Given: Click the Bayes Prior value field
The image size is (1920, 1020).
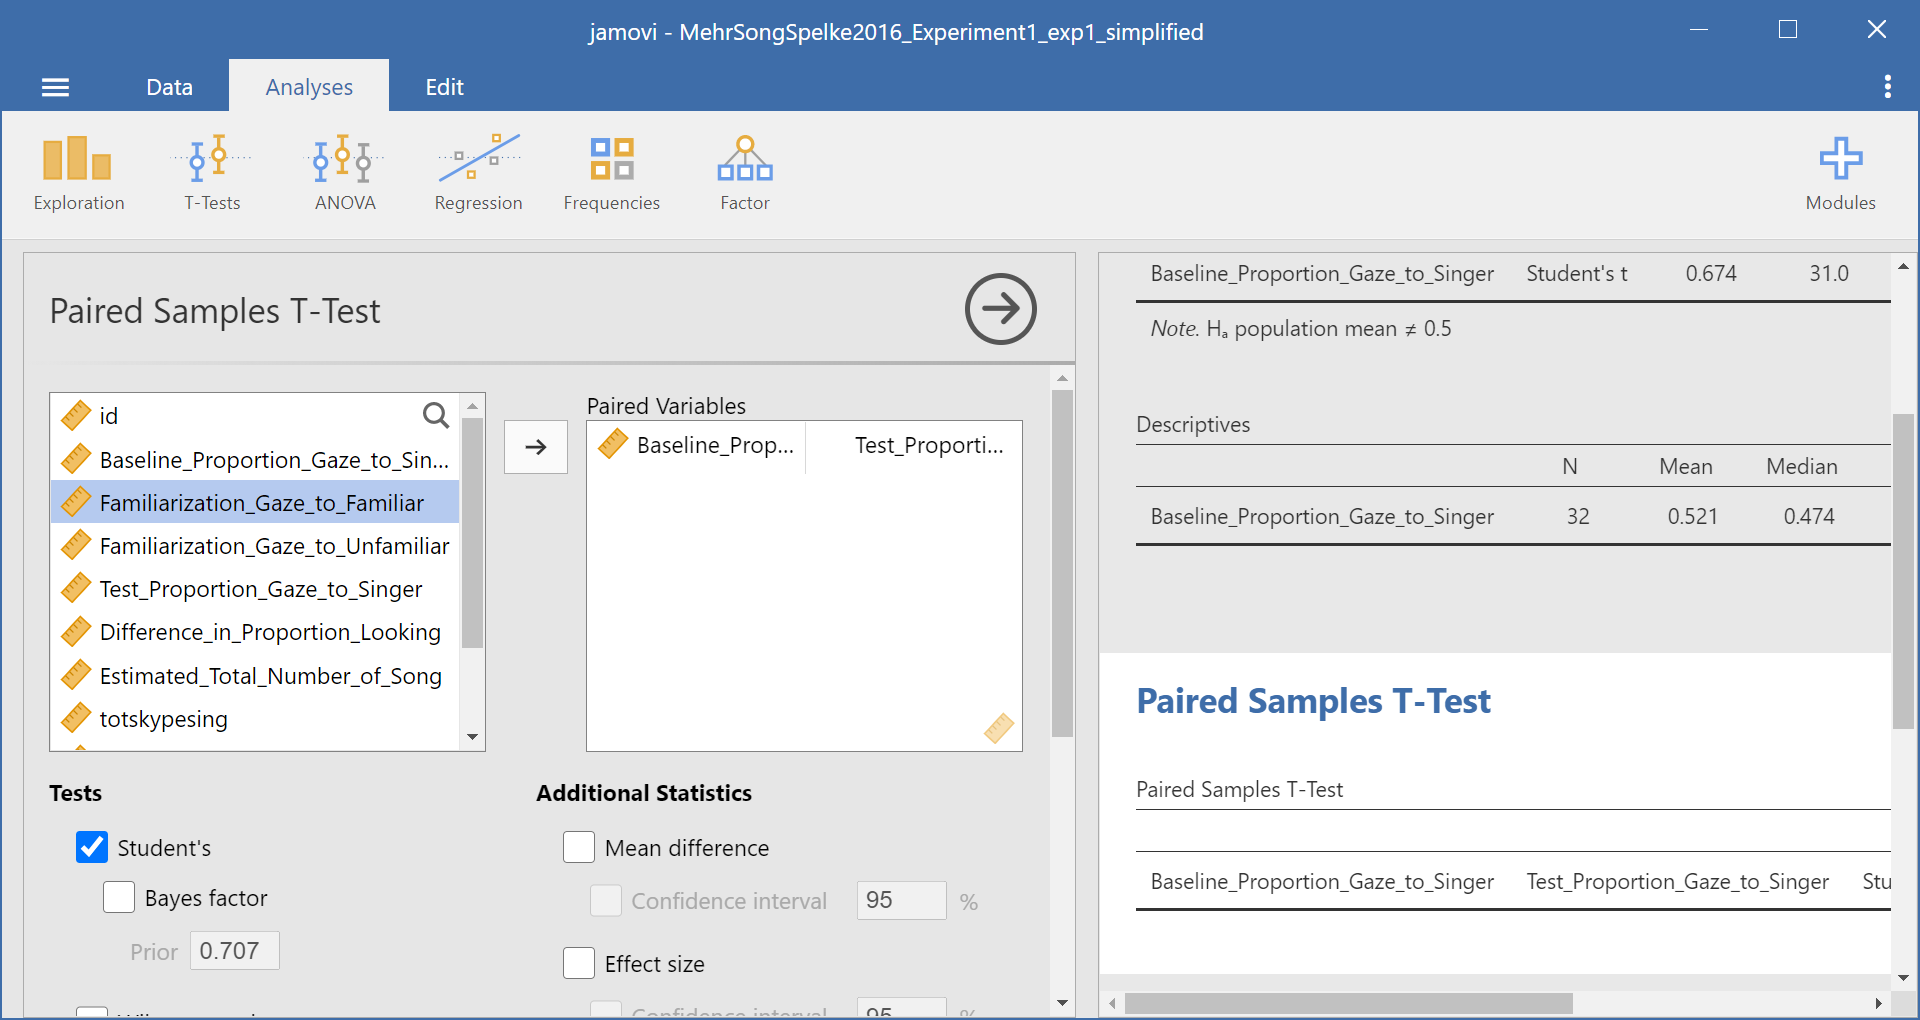Looking at the screenshot, I should click(x=234, y=951).
